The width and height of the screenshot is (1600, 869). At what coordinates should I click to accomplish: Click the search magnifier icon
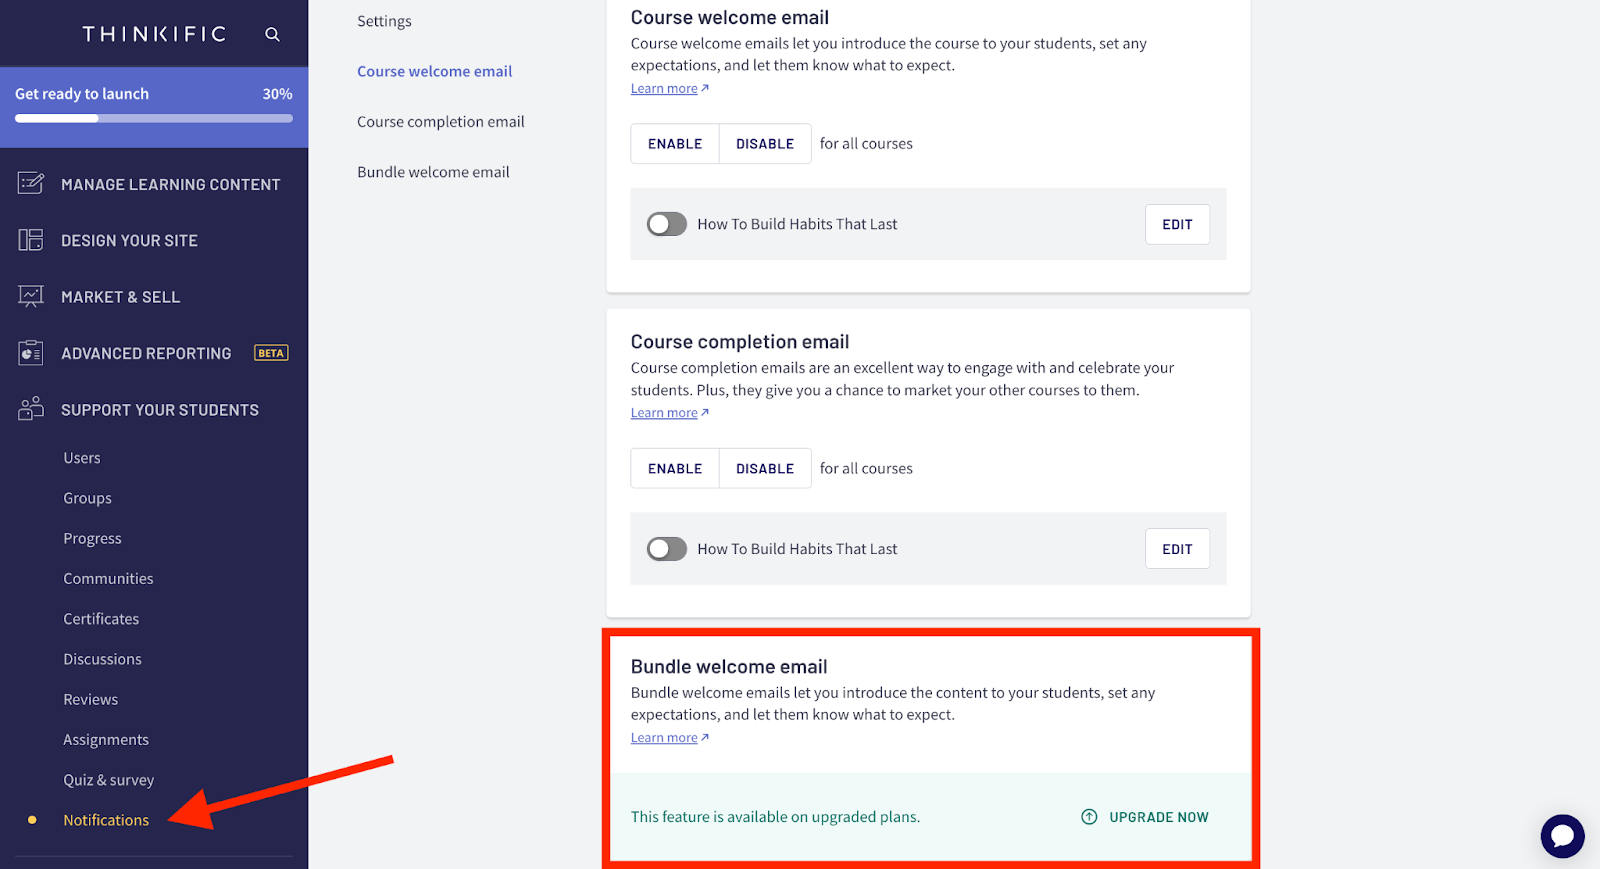point(272,34)
